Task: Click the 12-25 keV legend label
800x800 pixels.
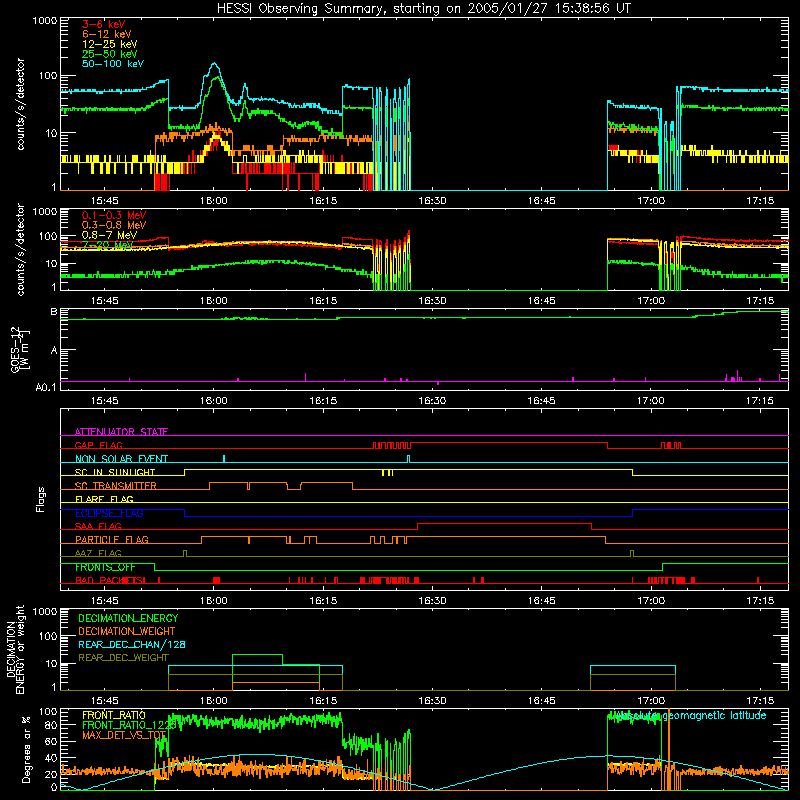Action: click(x=110, y=44)
